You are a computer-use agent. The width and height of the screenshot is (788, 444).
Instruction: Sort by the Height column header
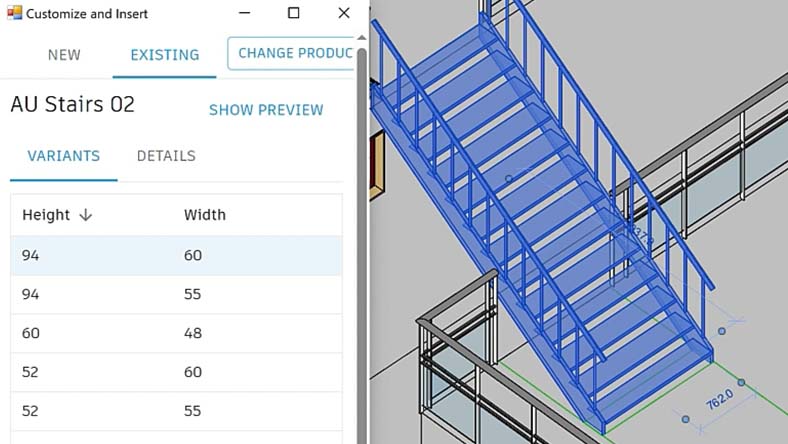(x=46, y=215)
